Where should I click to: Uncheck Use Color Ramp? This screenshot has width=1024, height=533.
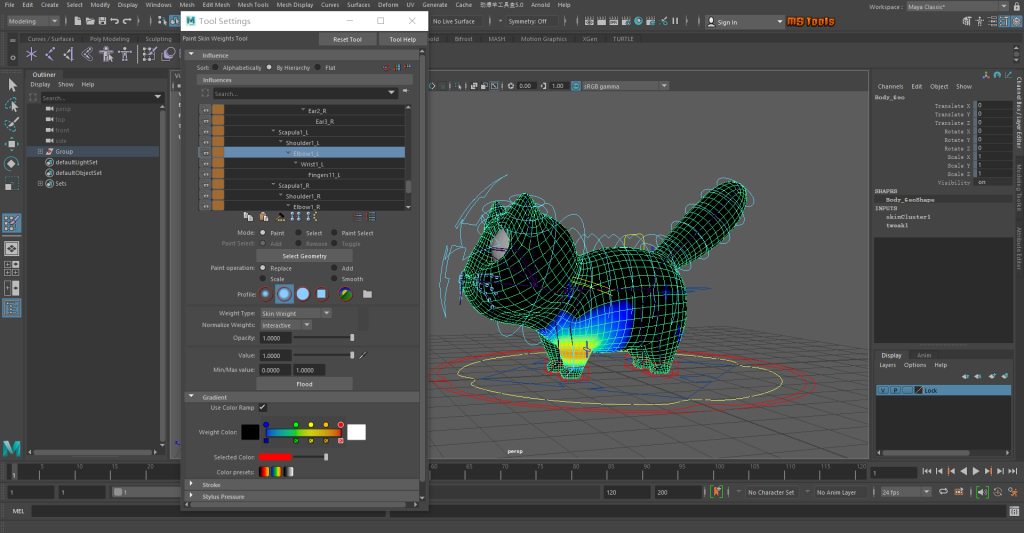[x=263, y=407]
